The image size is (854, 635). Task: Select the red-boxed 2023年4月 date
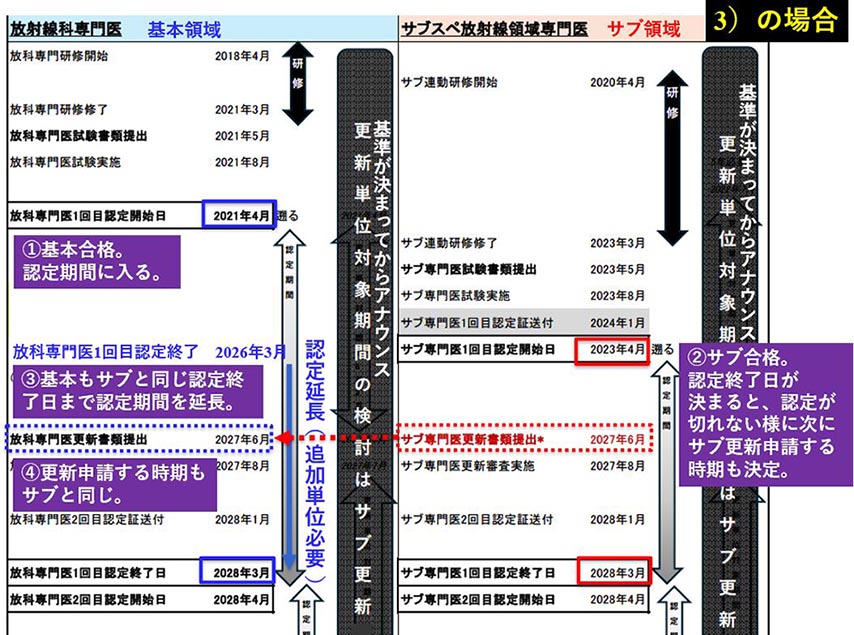point(614,350)
